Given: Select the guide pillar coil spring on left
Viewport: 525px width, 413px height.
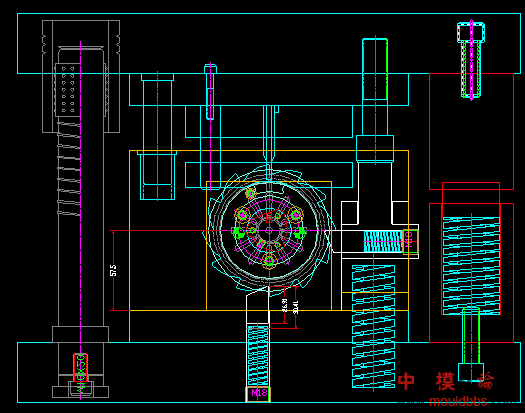Looking at the screenshot, I should (69, 168).
